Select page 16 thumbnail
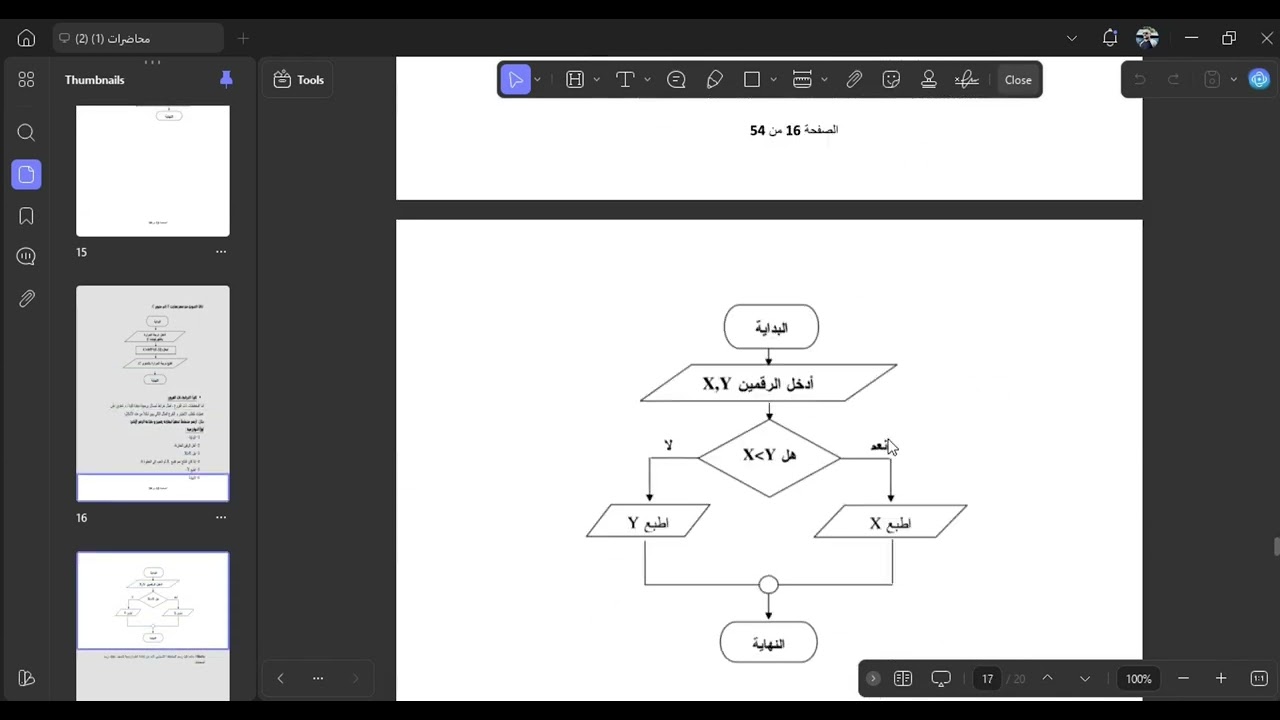1280x720 pixels. pyautogui.click(x=153, y=394)
